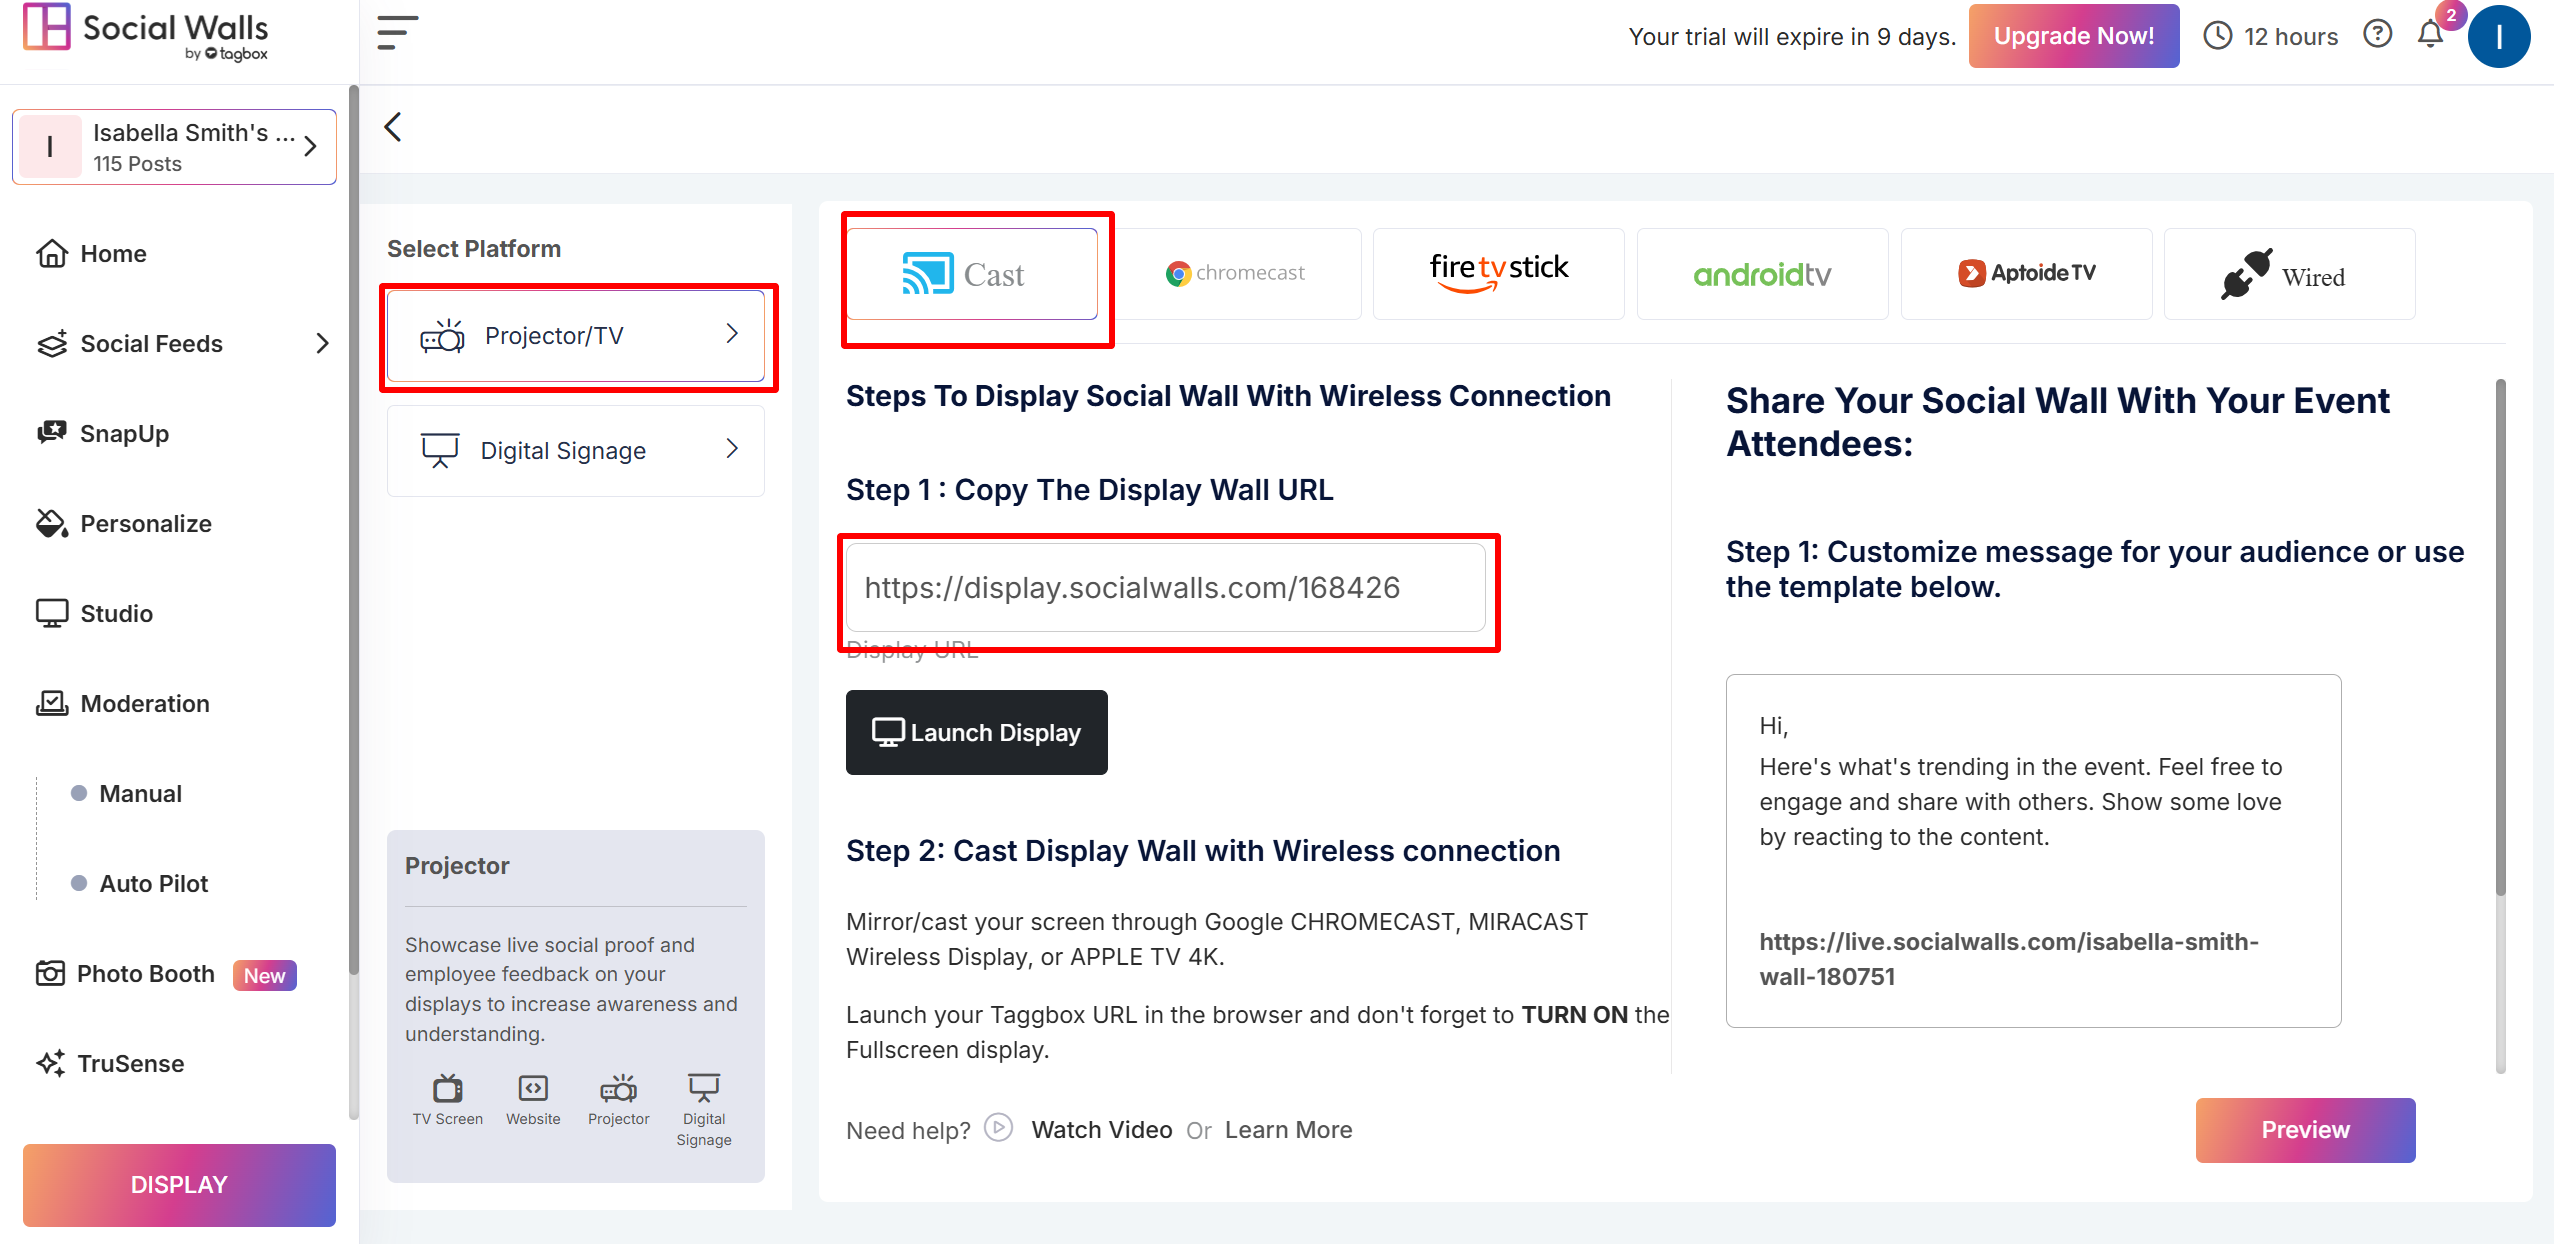Open the help question mark icon
2554x1244 pixels.
coord(2377,34)
